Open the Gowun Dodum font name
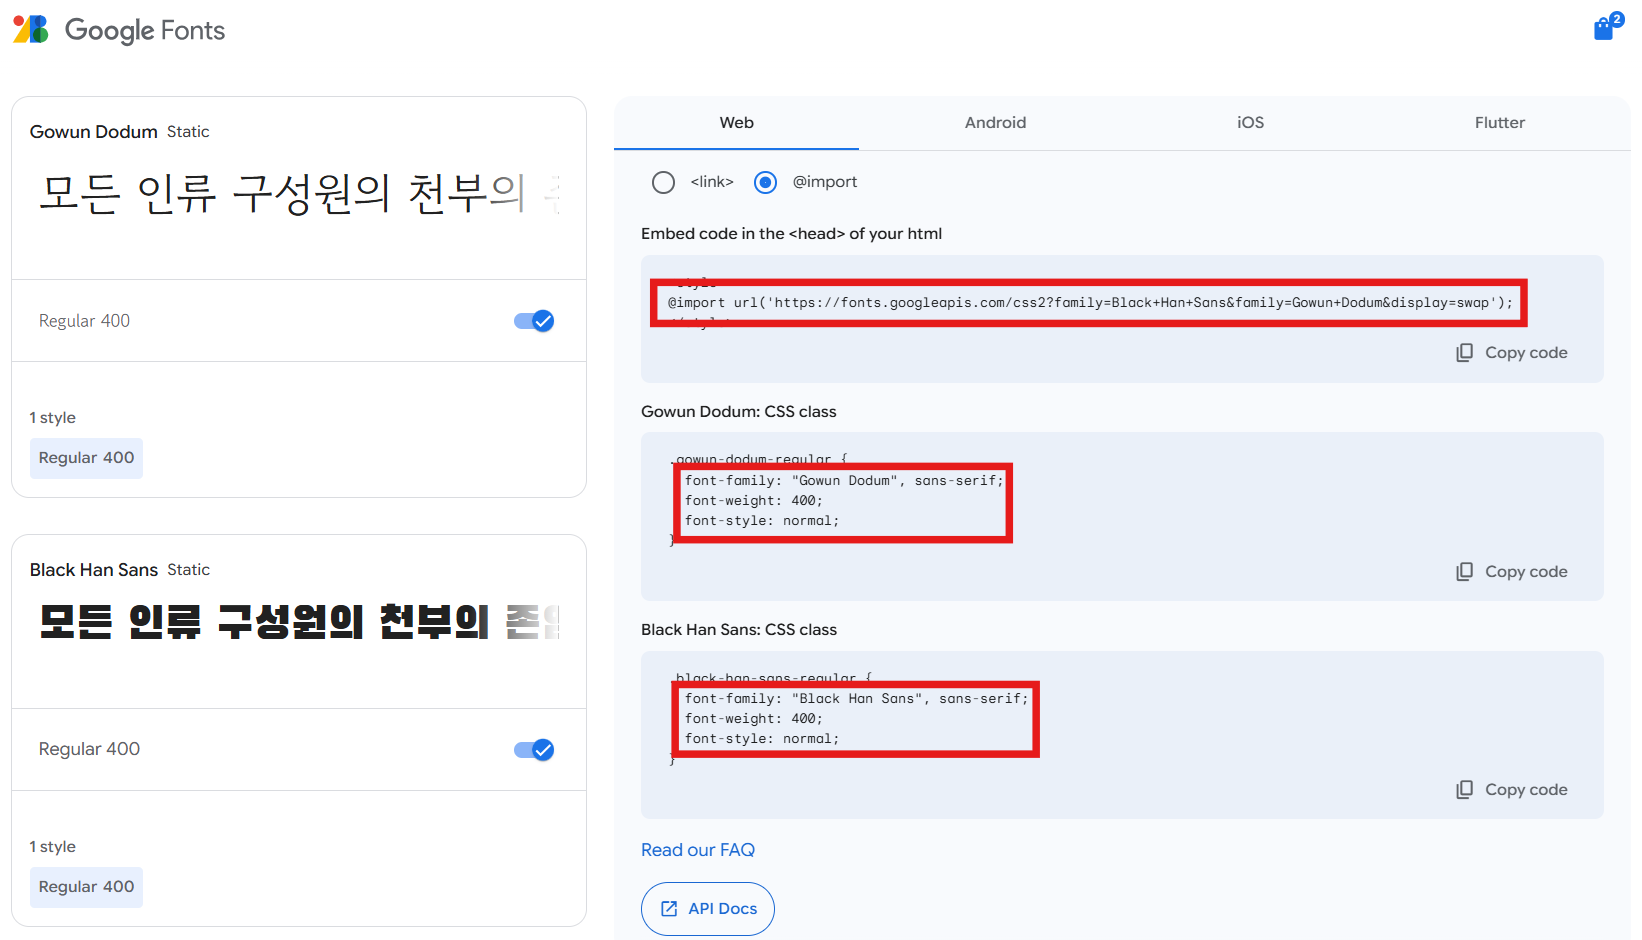Image resolution: width=1642 pixels, height=940 pixels. (x=94, y=132)
